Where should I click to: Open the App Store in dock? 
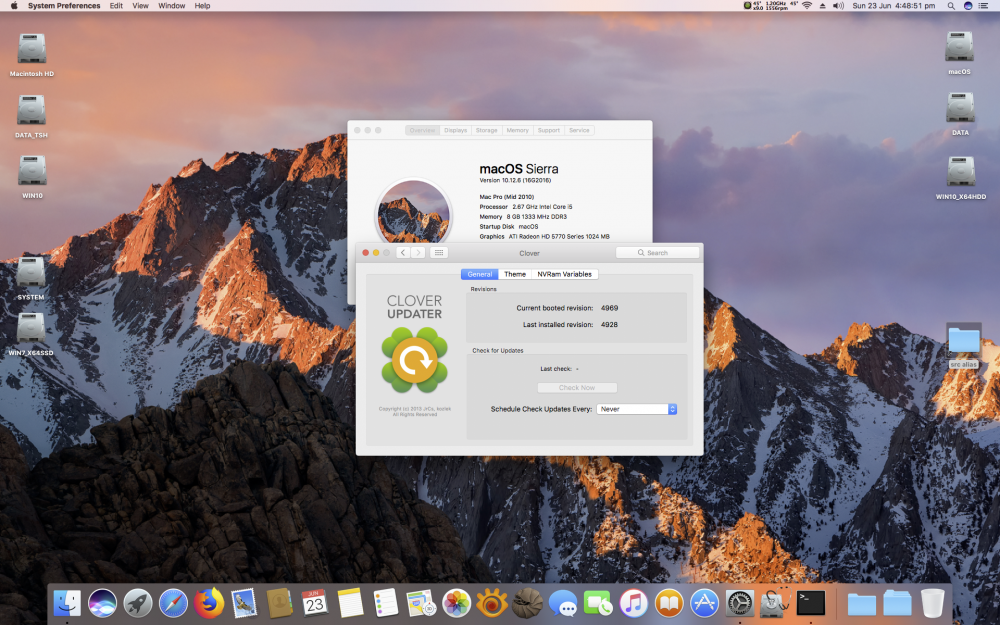click(704, 603)
